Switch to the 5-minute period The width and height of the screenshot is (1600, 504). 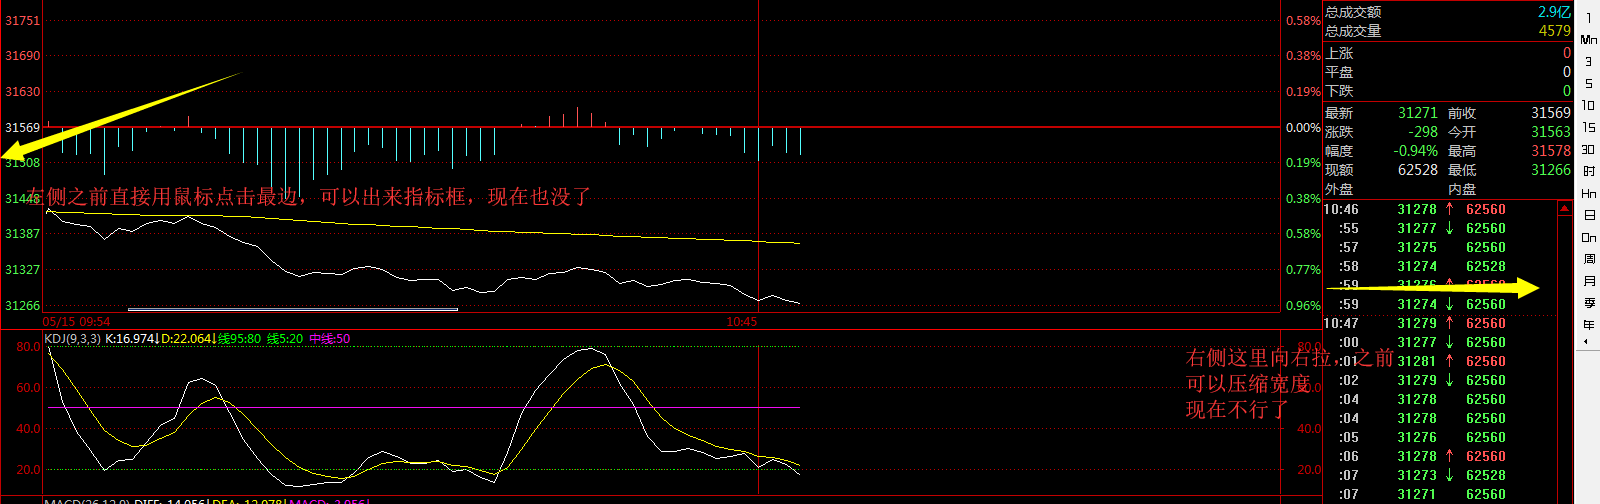point(1588,84)
